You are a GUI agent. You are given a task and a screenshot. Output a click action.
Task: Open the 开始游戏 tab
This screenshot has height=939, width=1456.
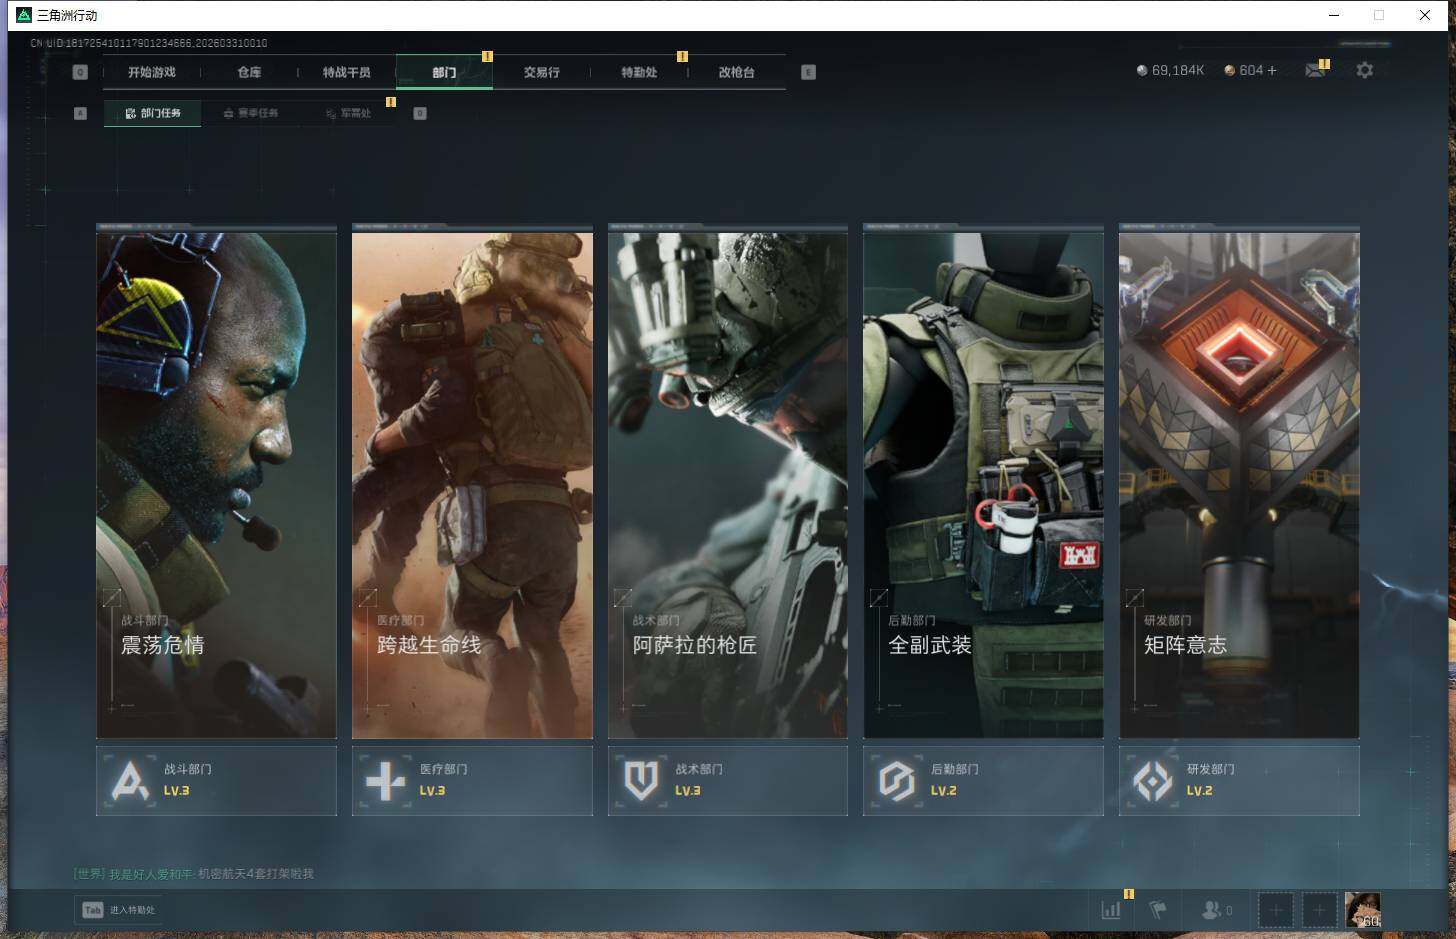152,72
